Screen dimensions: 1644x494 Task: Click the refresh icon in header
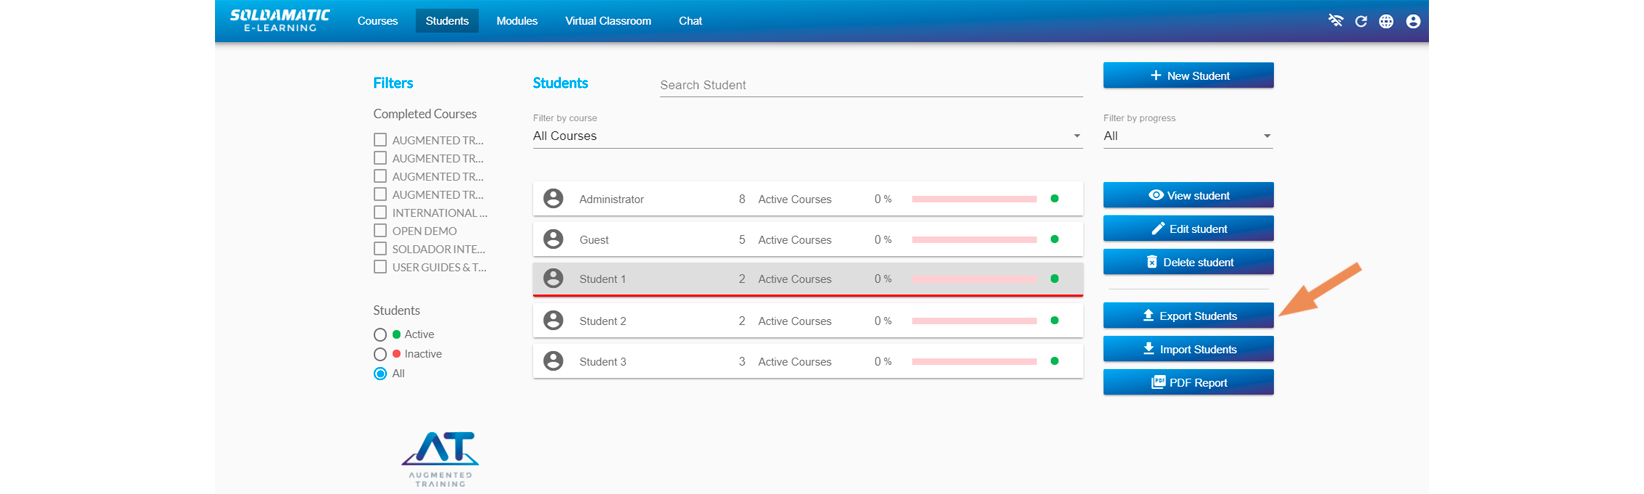pos(1361,21)
